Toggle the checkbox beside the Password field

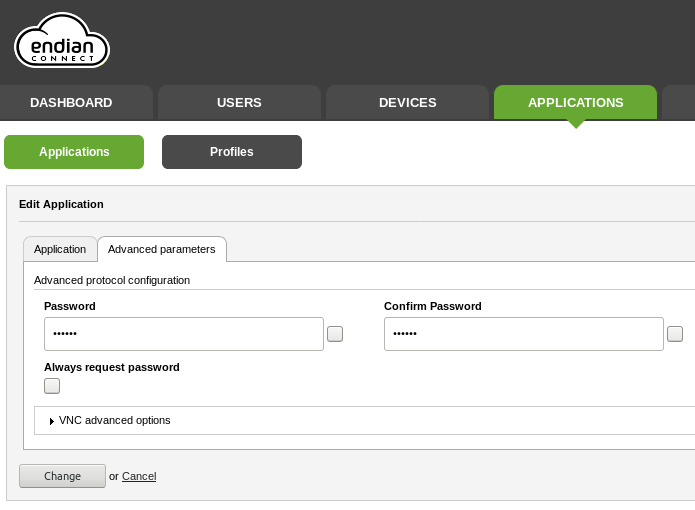(x=335, y=334)
